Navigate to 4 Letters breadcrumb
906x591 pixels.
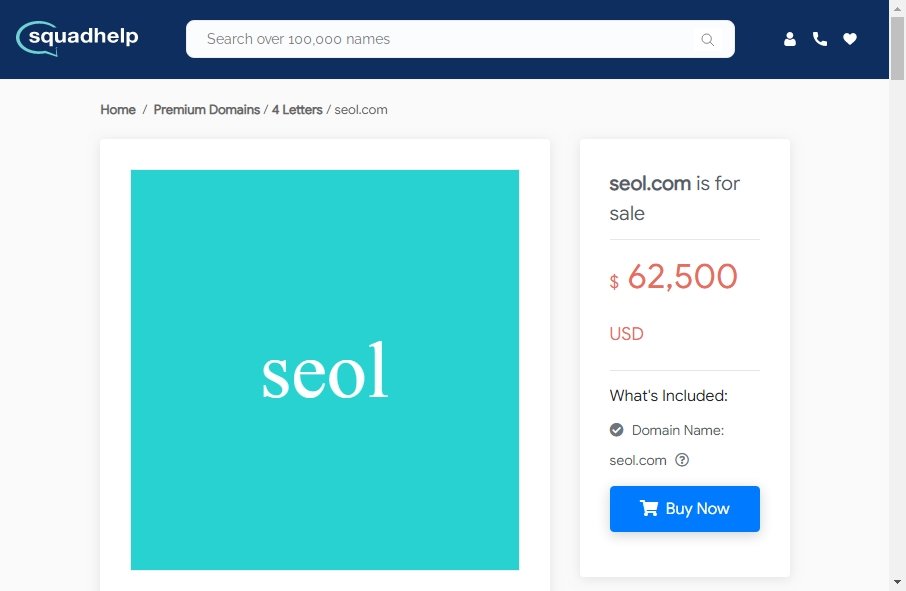297,110
